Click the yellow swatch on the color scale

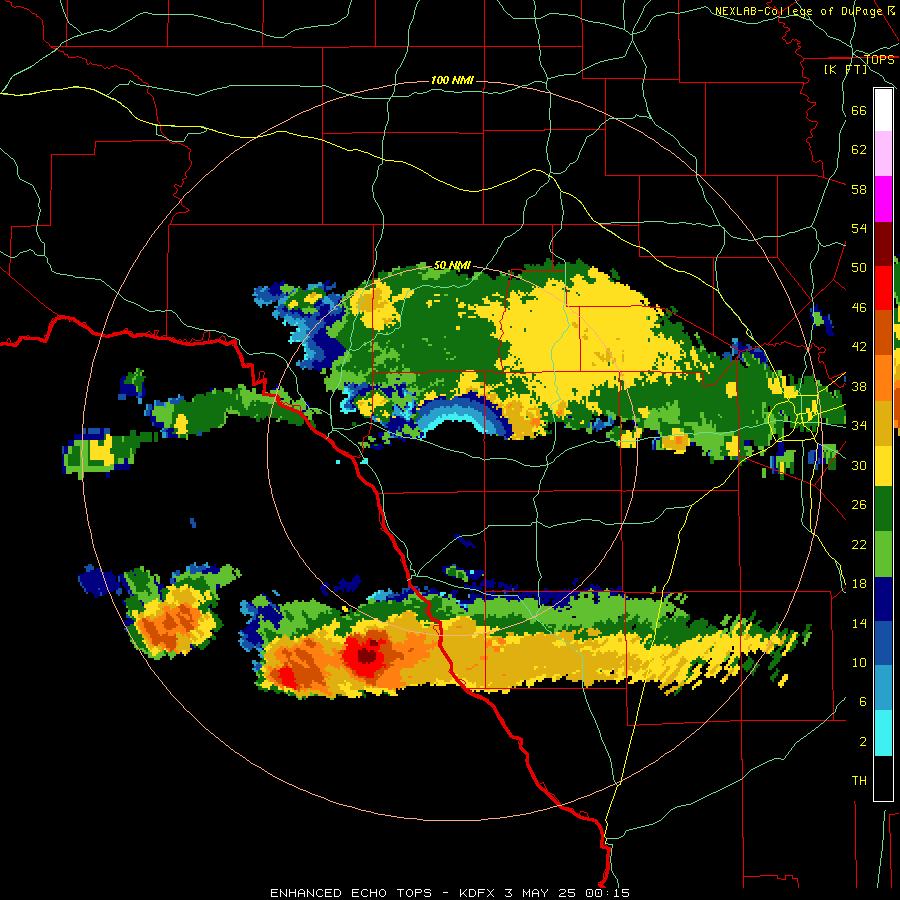point(883,466)
